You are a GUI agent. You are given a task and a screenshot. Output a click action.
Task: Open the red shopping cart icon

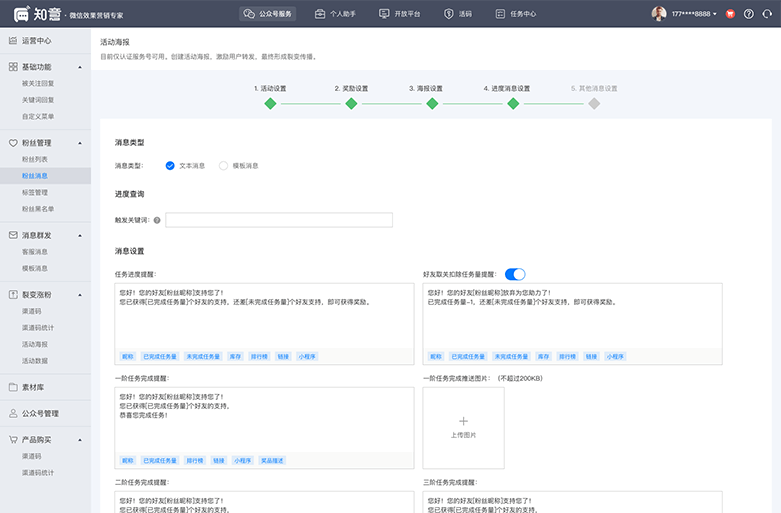(x=730, y=14)
